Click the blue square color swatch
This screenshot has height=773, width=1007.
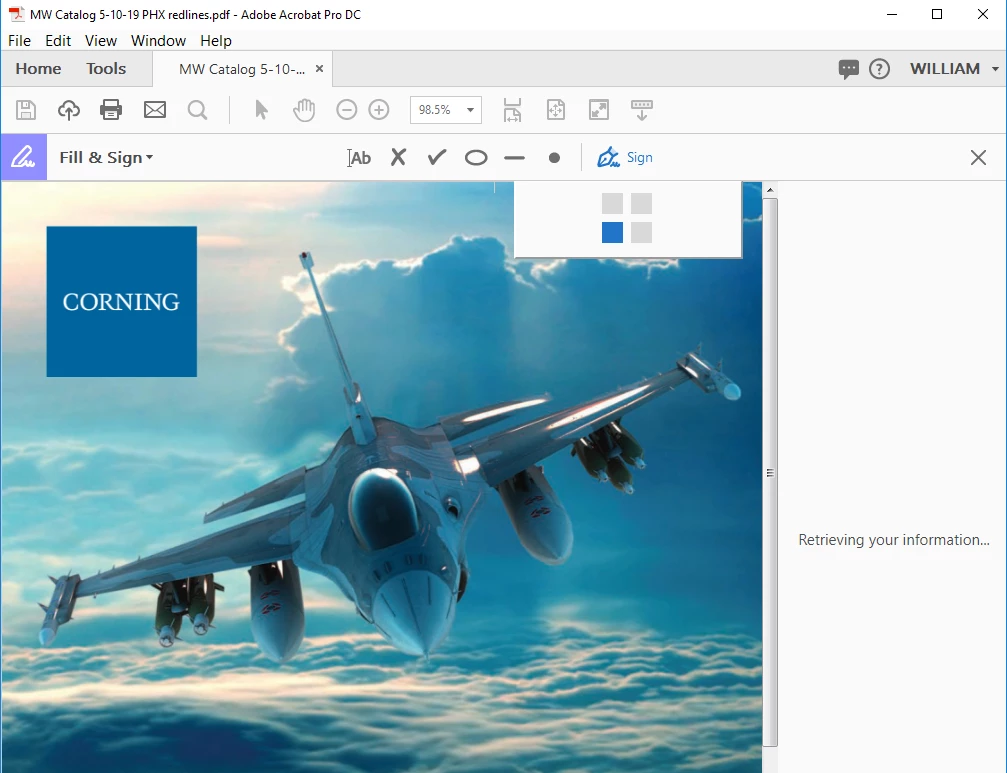[x=612, y=232]
